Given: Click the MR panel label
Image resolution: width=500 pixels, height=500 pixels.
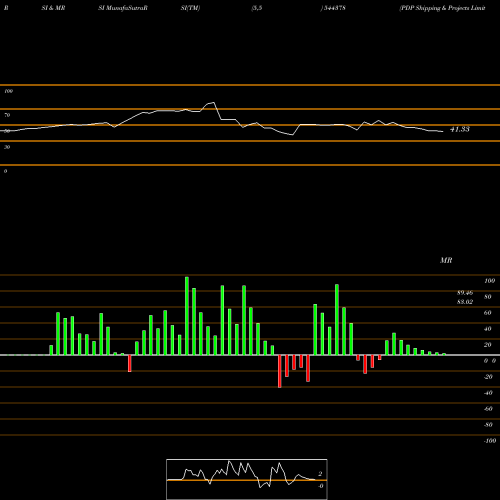Looking at the screenshot, I should 446,260.
